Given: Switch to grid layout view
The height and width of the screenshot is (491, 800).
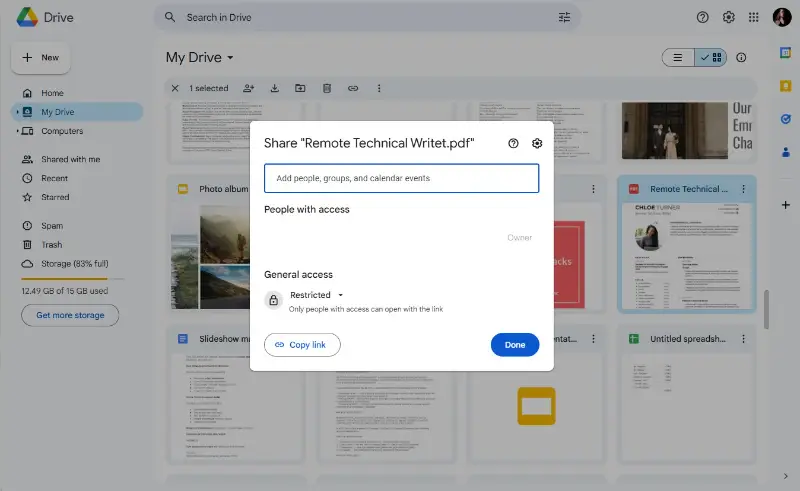Looking at the screenshot, I should point(711,58).
